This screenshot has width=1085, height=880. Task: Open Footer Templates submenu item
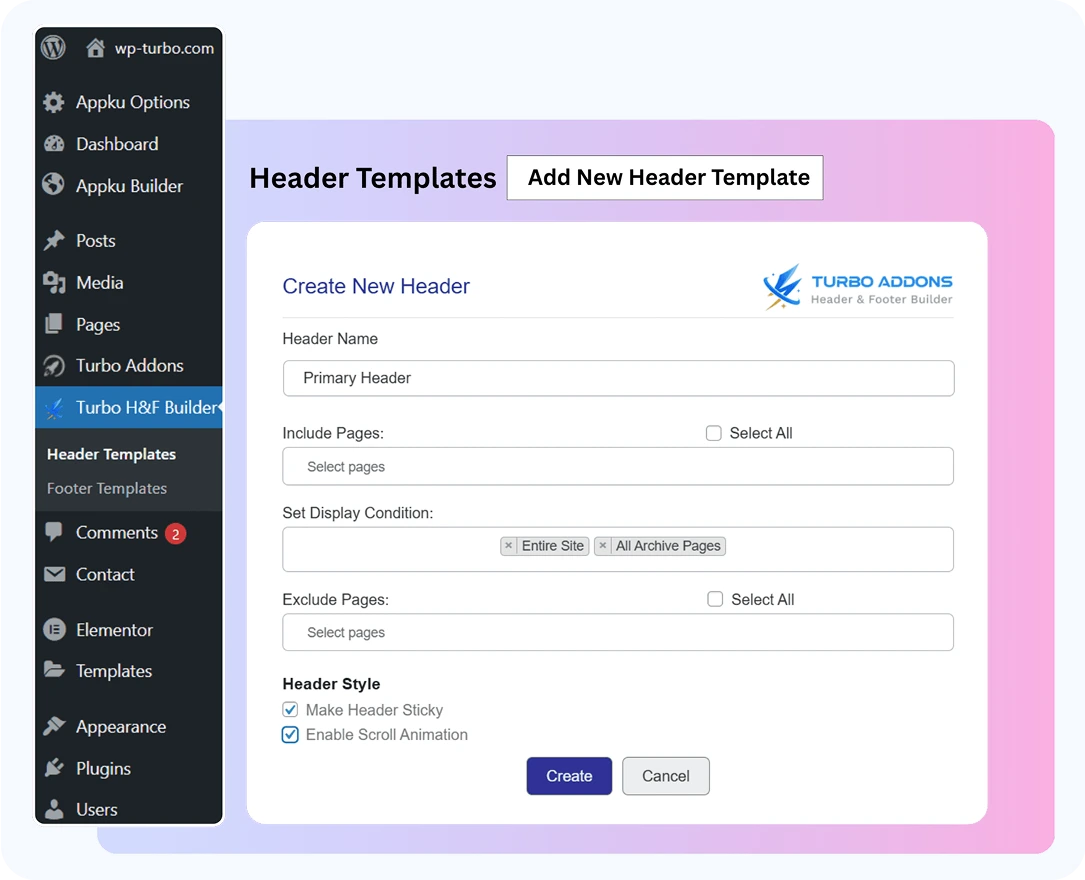pyautogui.click(x=107, y=489)
